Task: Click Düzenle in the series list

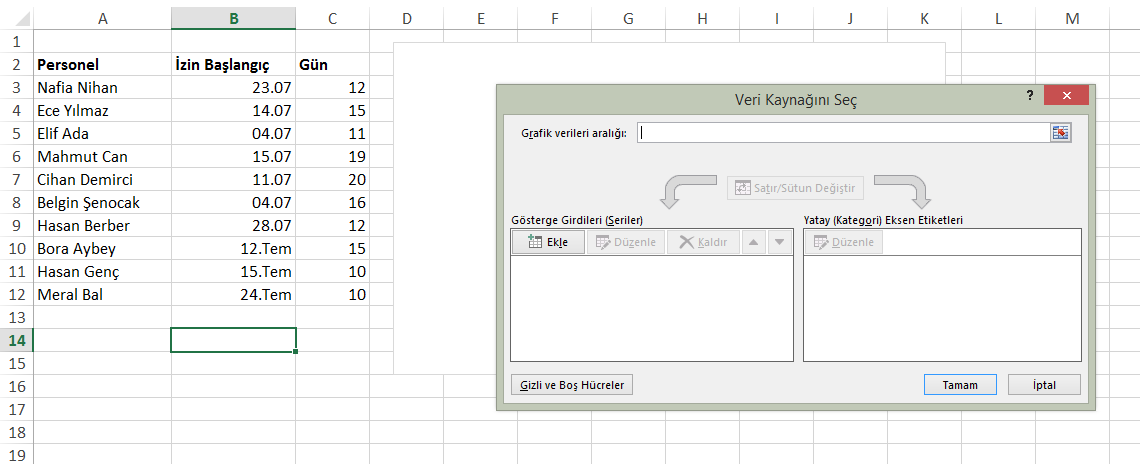Action: (x=626, y=242)
